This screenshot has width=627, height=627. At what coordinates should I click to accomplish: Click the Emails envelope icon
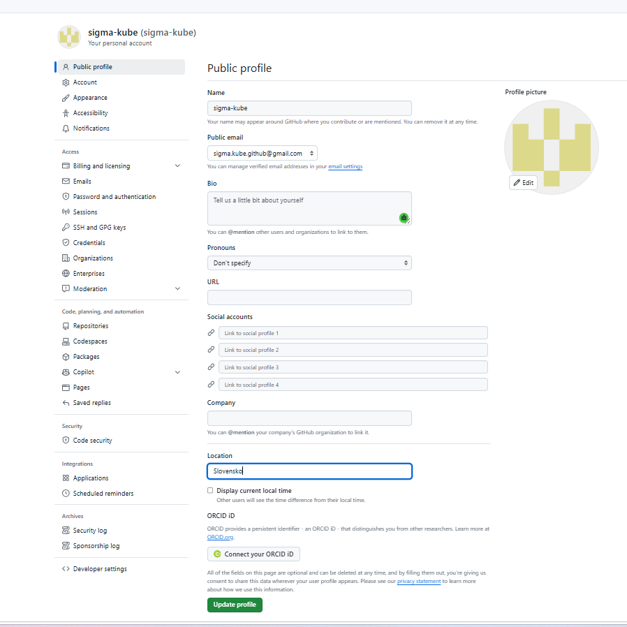[66, 181]
